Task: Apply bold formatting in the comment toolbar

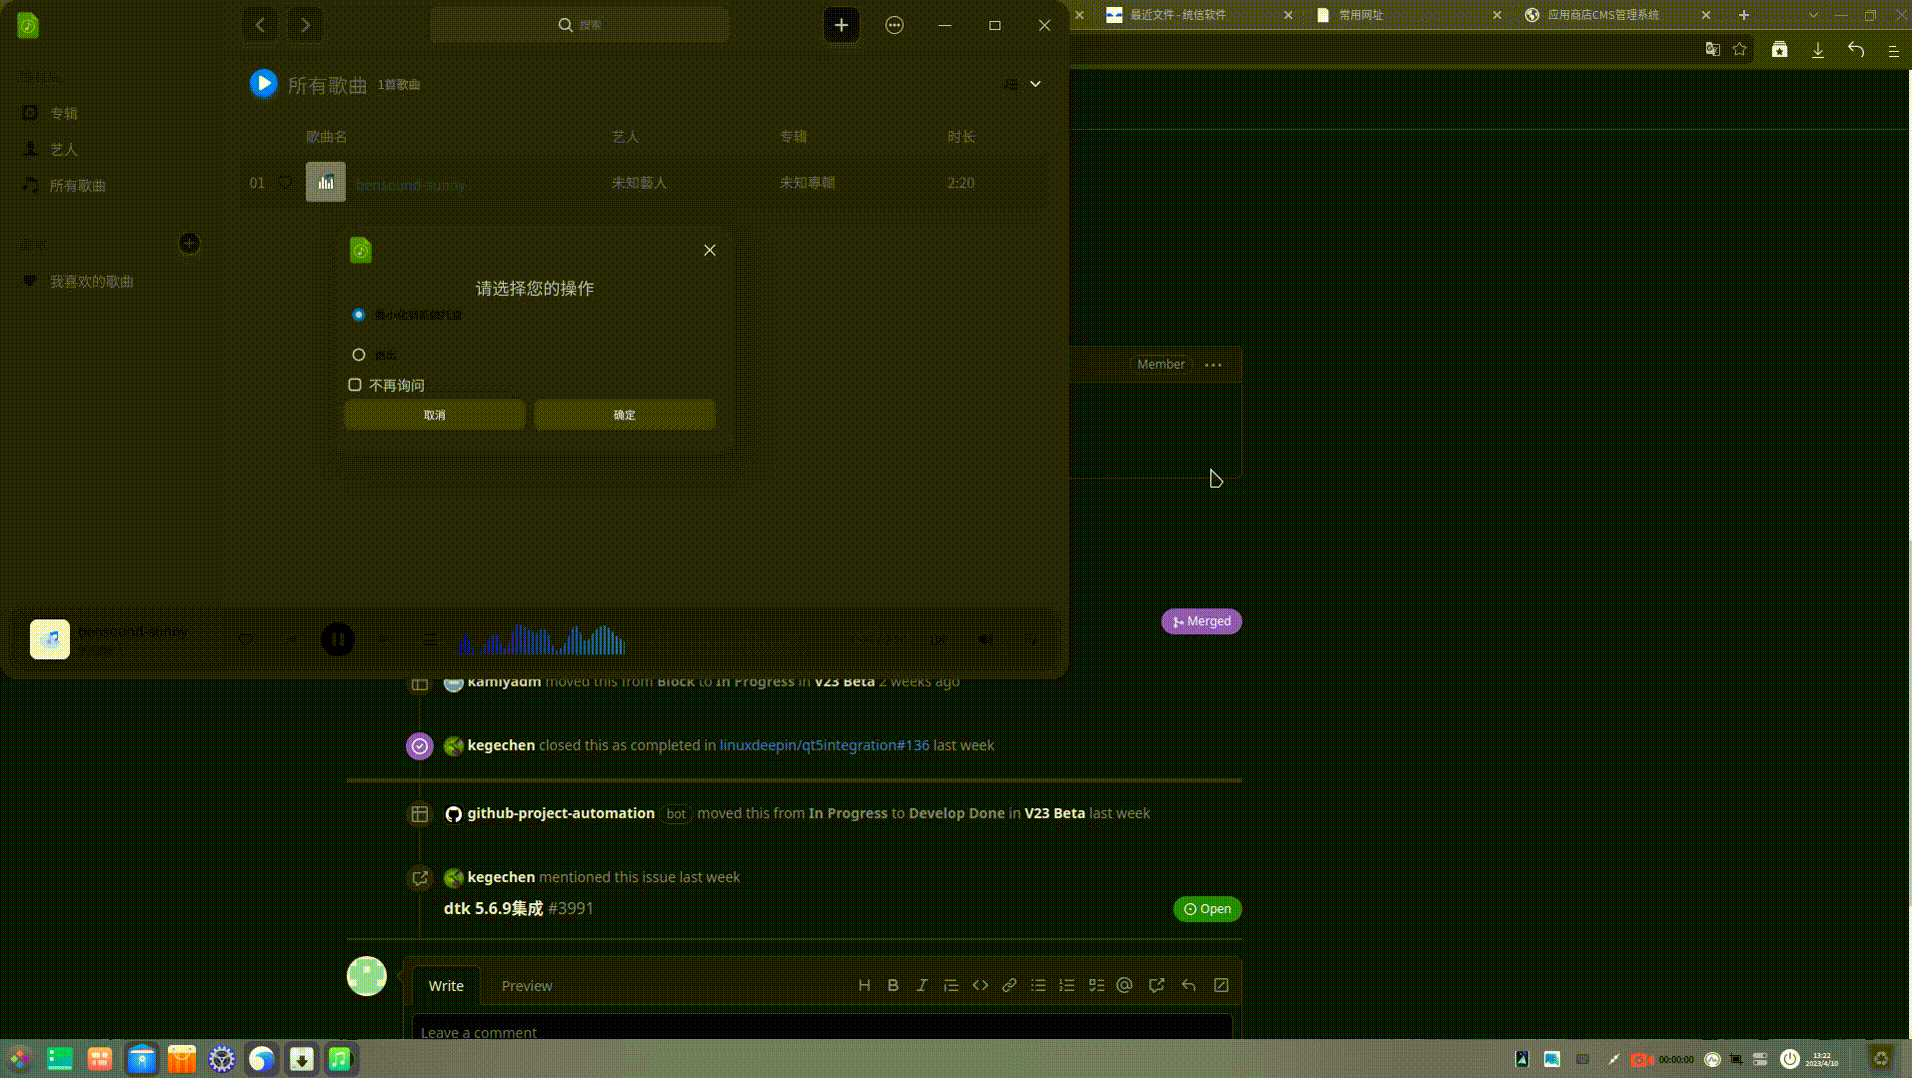Action: tap(893, 985)
